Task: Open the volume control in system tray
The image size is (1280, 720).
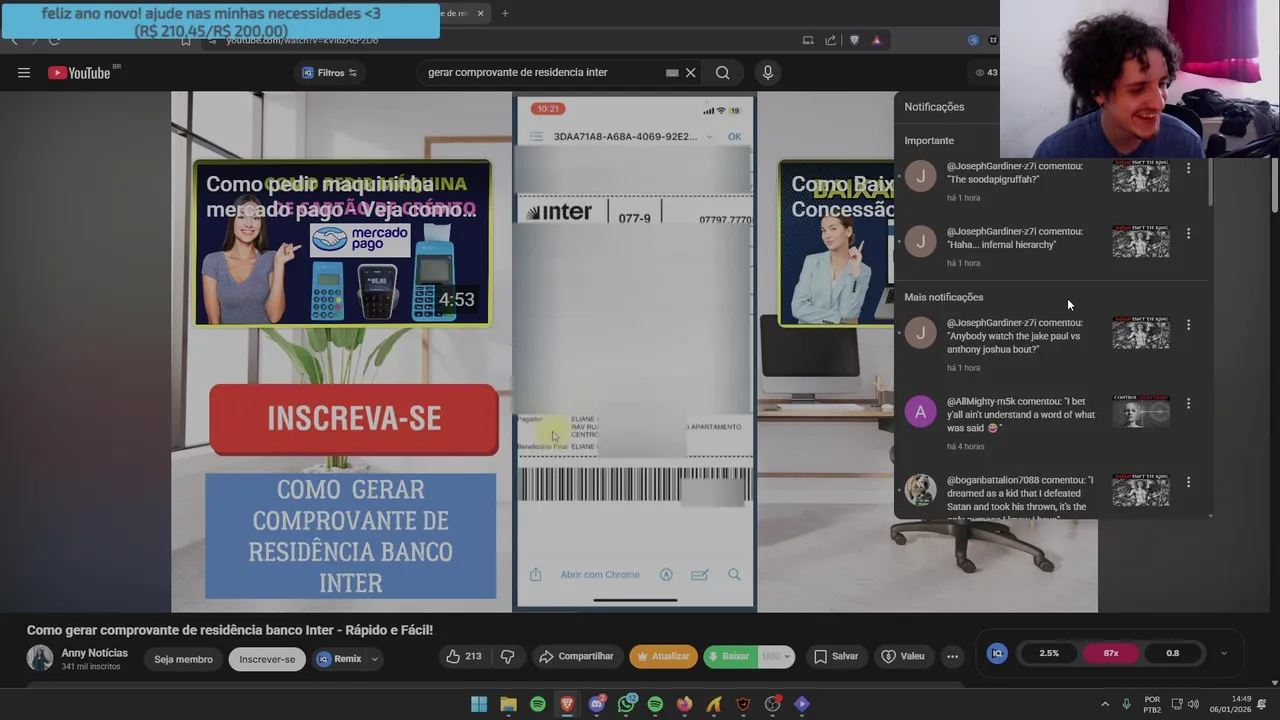Action: pos(1193,704)
